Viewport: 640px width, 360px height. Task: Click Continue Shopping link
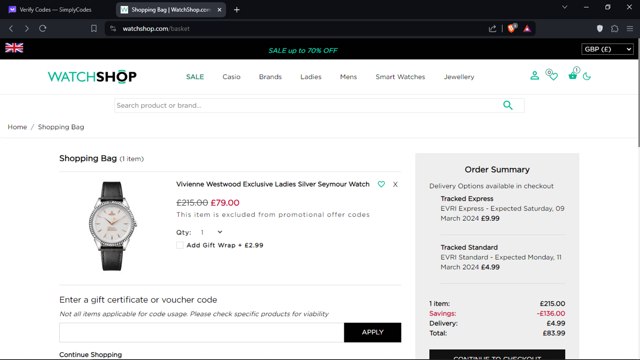pos(91,354)
